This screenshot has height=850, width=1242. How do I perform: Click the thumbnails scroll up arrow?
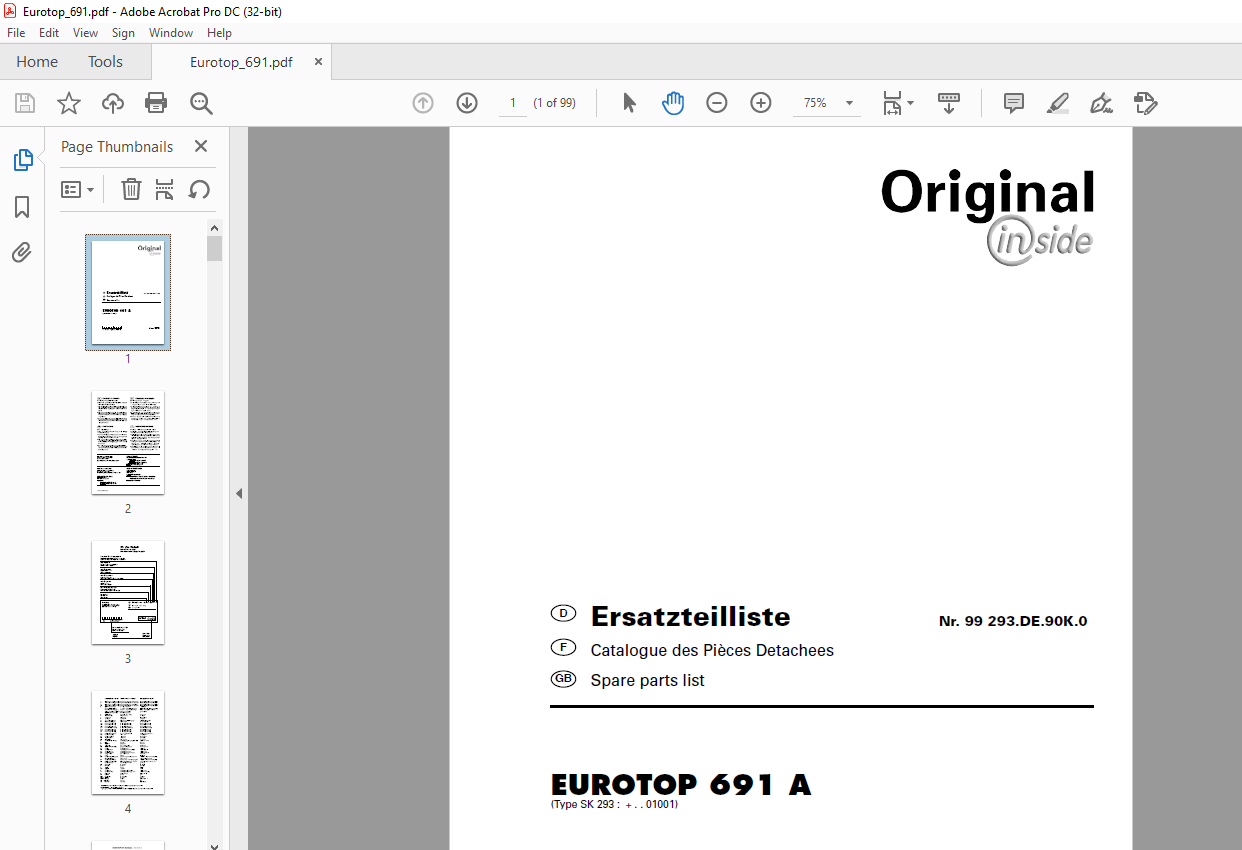(214, 229)
